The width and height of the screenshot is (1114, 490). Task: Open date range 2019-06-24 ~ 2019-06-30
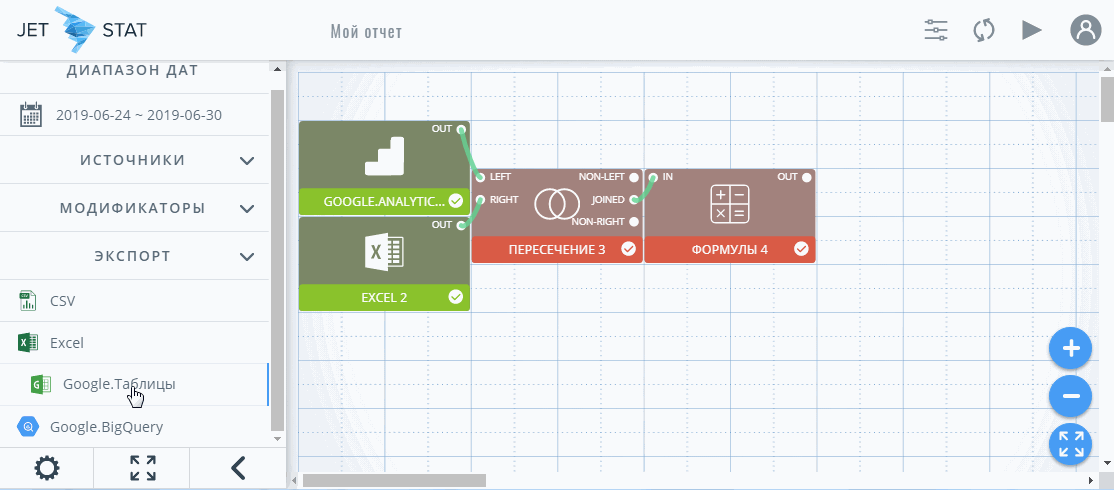tap(138, 114)
